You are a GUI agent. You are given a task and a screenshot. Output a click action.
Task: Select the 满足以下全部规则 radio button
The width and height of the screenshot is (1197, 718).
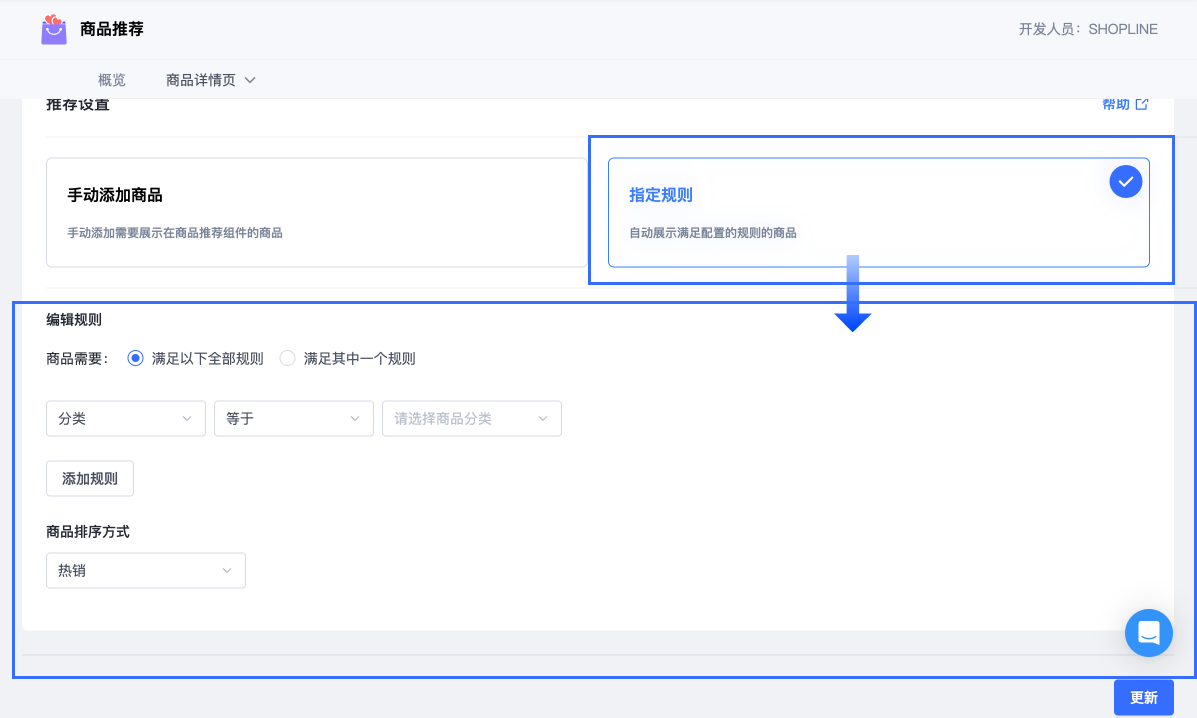[135, 359]
